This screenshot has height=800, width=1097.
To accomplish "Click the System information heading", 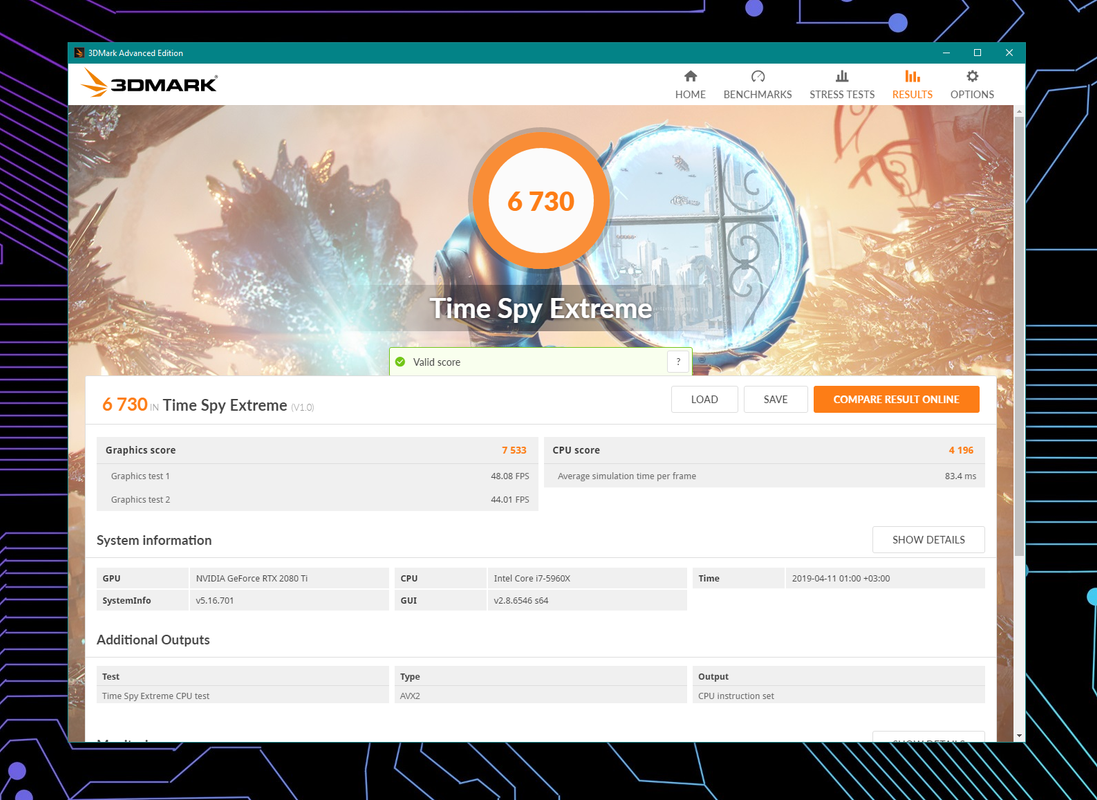I will pyautogui.click(x=154, y=540).
